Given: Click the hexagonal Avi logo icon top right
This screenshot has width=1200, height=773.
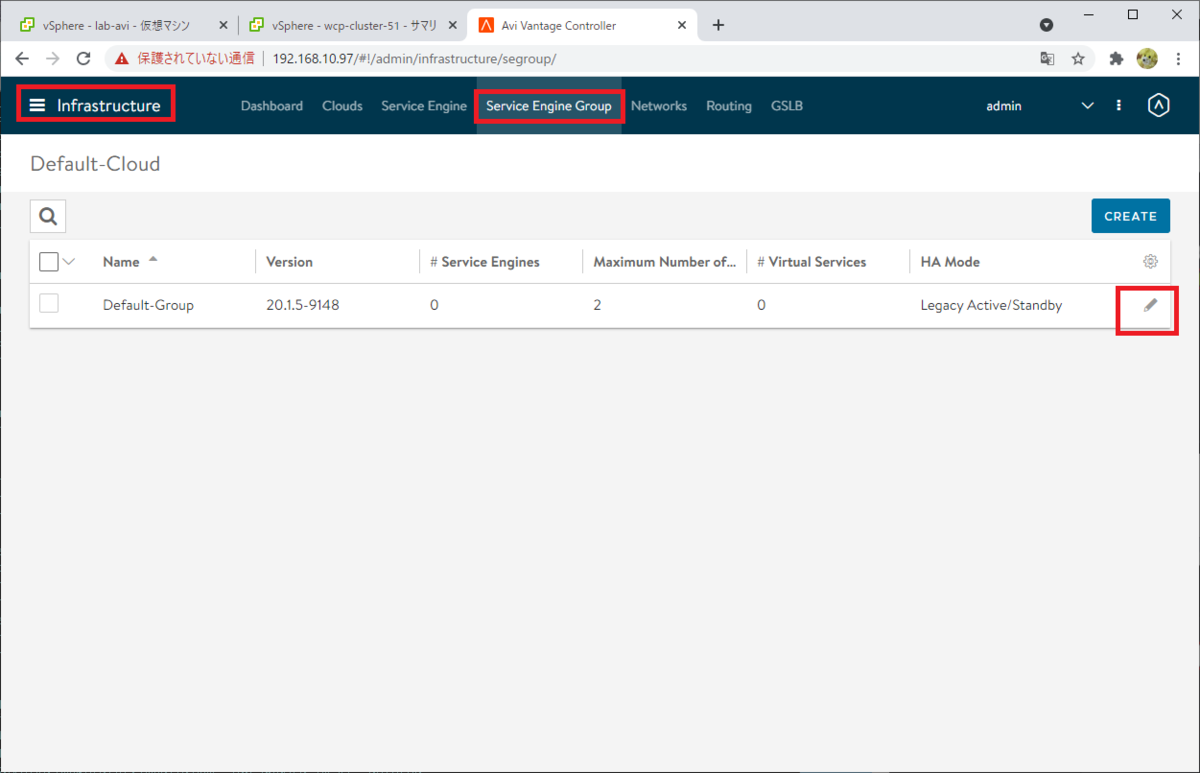Looking at the screenshot, I should [x=1158, y=105].
